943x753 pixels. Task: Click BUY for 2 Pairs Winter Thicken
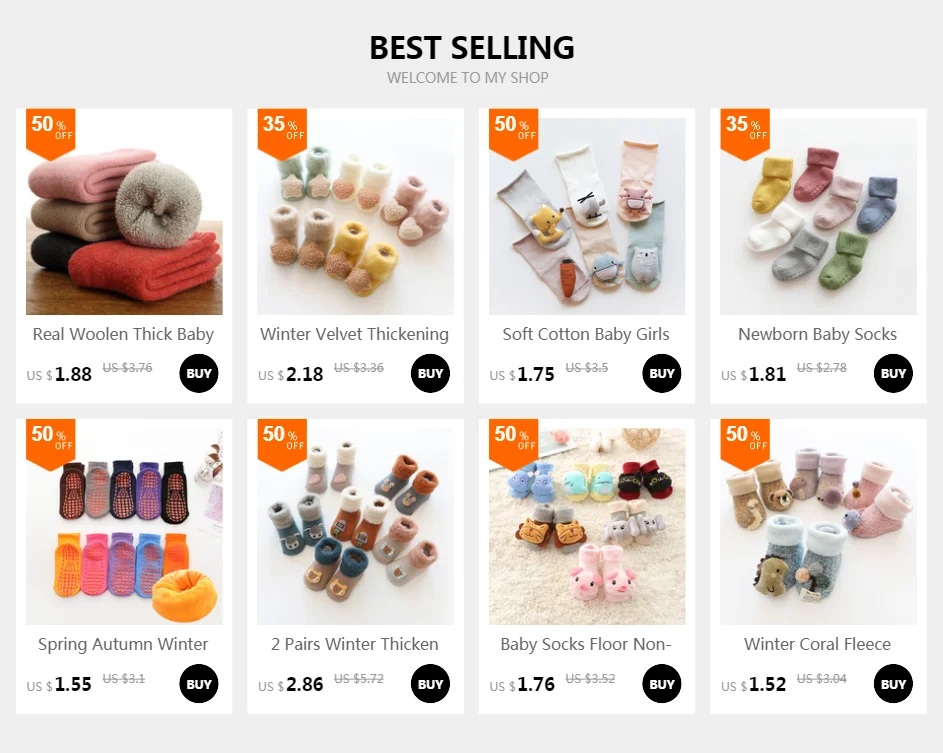(x=430, y=684)
